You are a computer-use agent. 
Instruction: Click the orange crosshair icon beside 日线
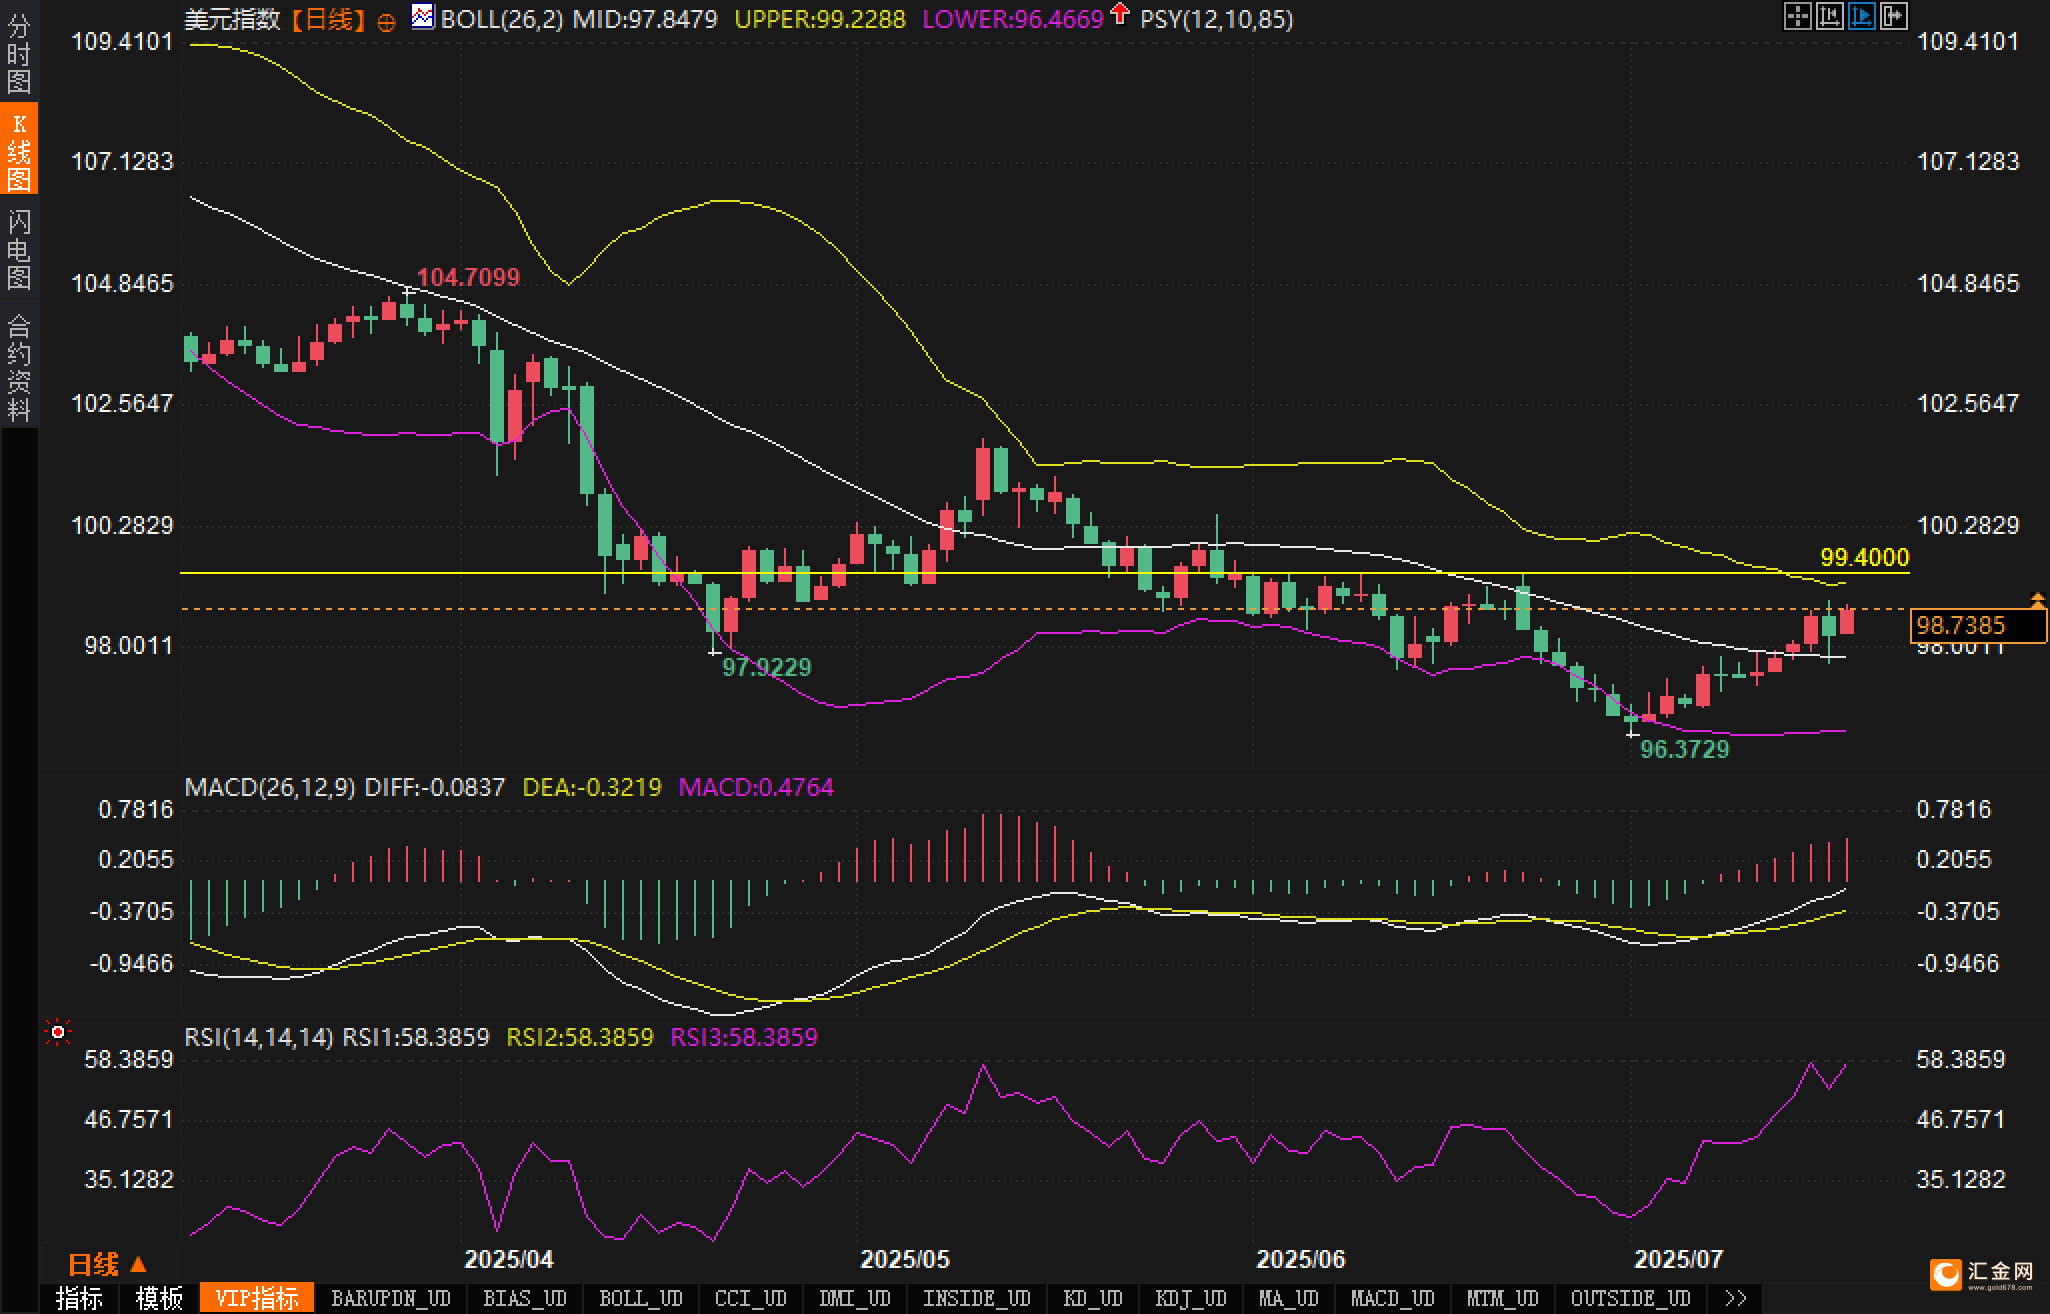point(386,22)
